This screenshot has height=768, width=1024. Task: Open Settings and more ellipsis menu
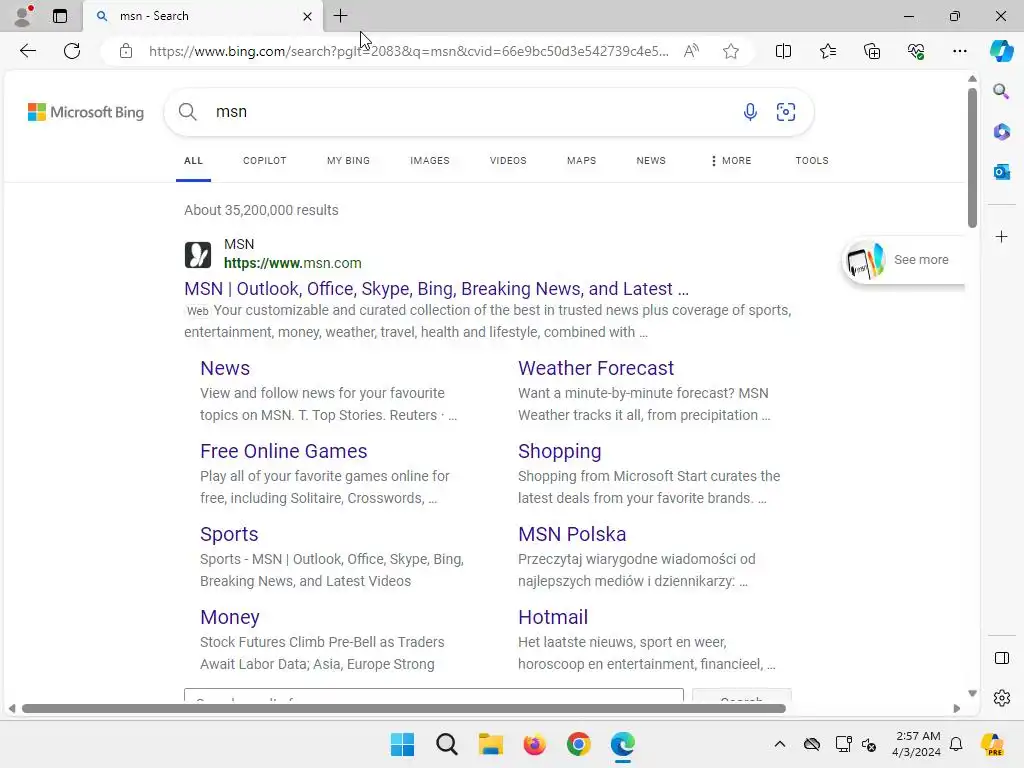pyautogui.click(x=959, y=51)
